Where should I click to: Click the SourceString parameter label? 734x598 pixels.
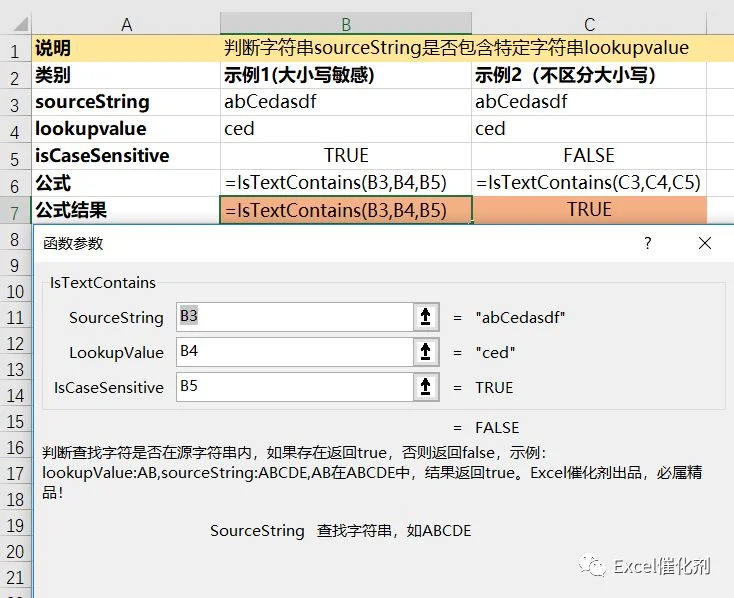click(116, 318)
